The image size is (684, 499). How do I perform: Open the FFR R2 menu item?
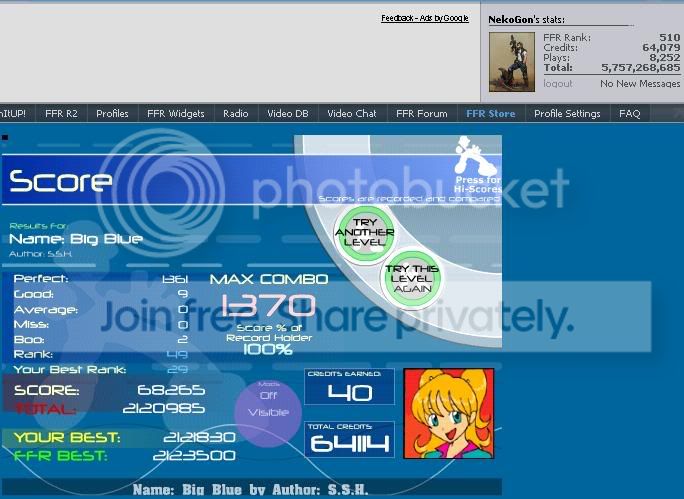point(61,114)
